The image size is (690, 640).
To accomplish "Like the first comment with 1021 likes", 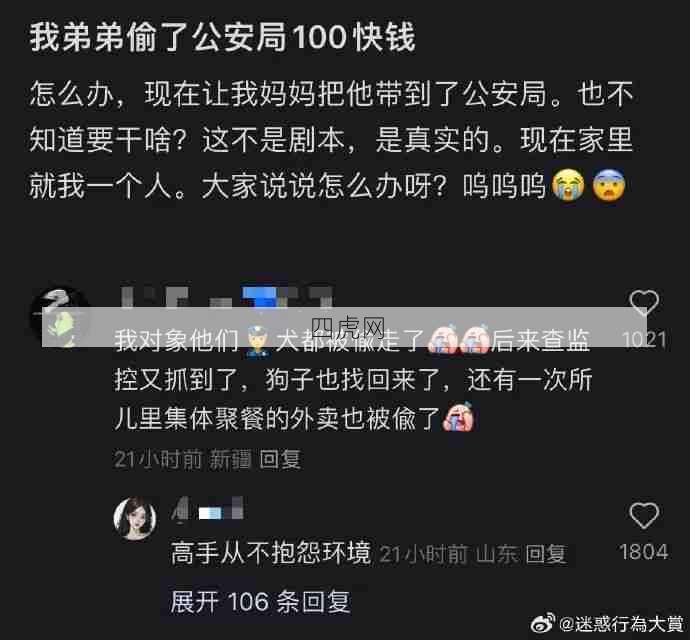I will point(644,303).
